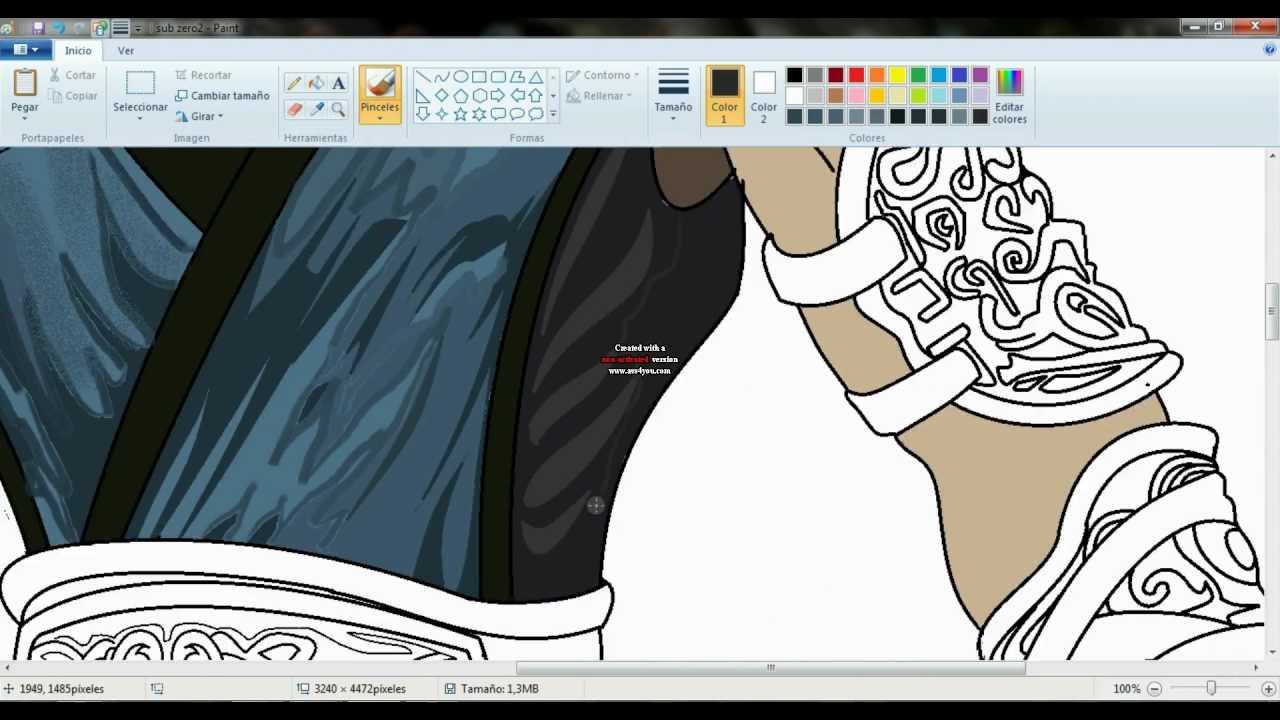Choose the Rounded rectangular callout shape
1280x720 pixels.
click(498, 115)
